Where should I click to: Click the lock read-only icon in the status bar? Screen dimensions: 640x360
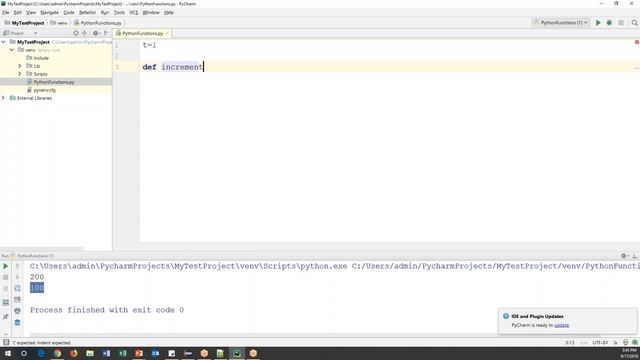[x=616, y=343]
